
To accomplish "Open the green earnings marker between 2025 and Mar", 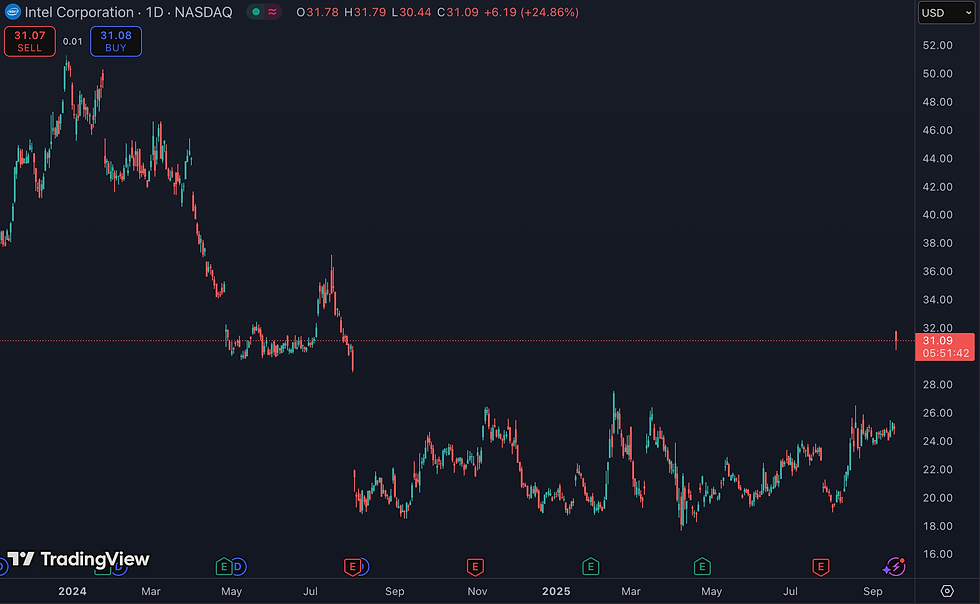I will 591,567.
